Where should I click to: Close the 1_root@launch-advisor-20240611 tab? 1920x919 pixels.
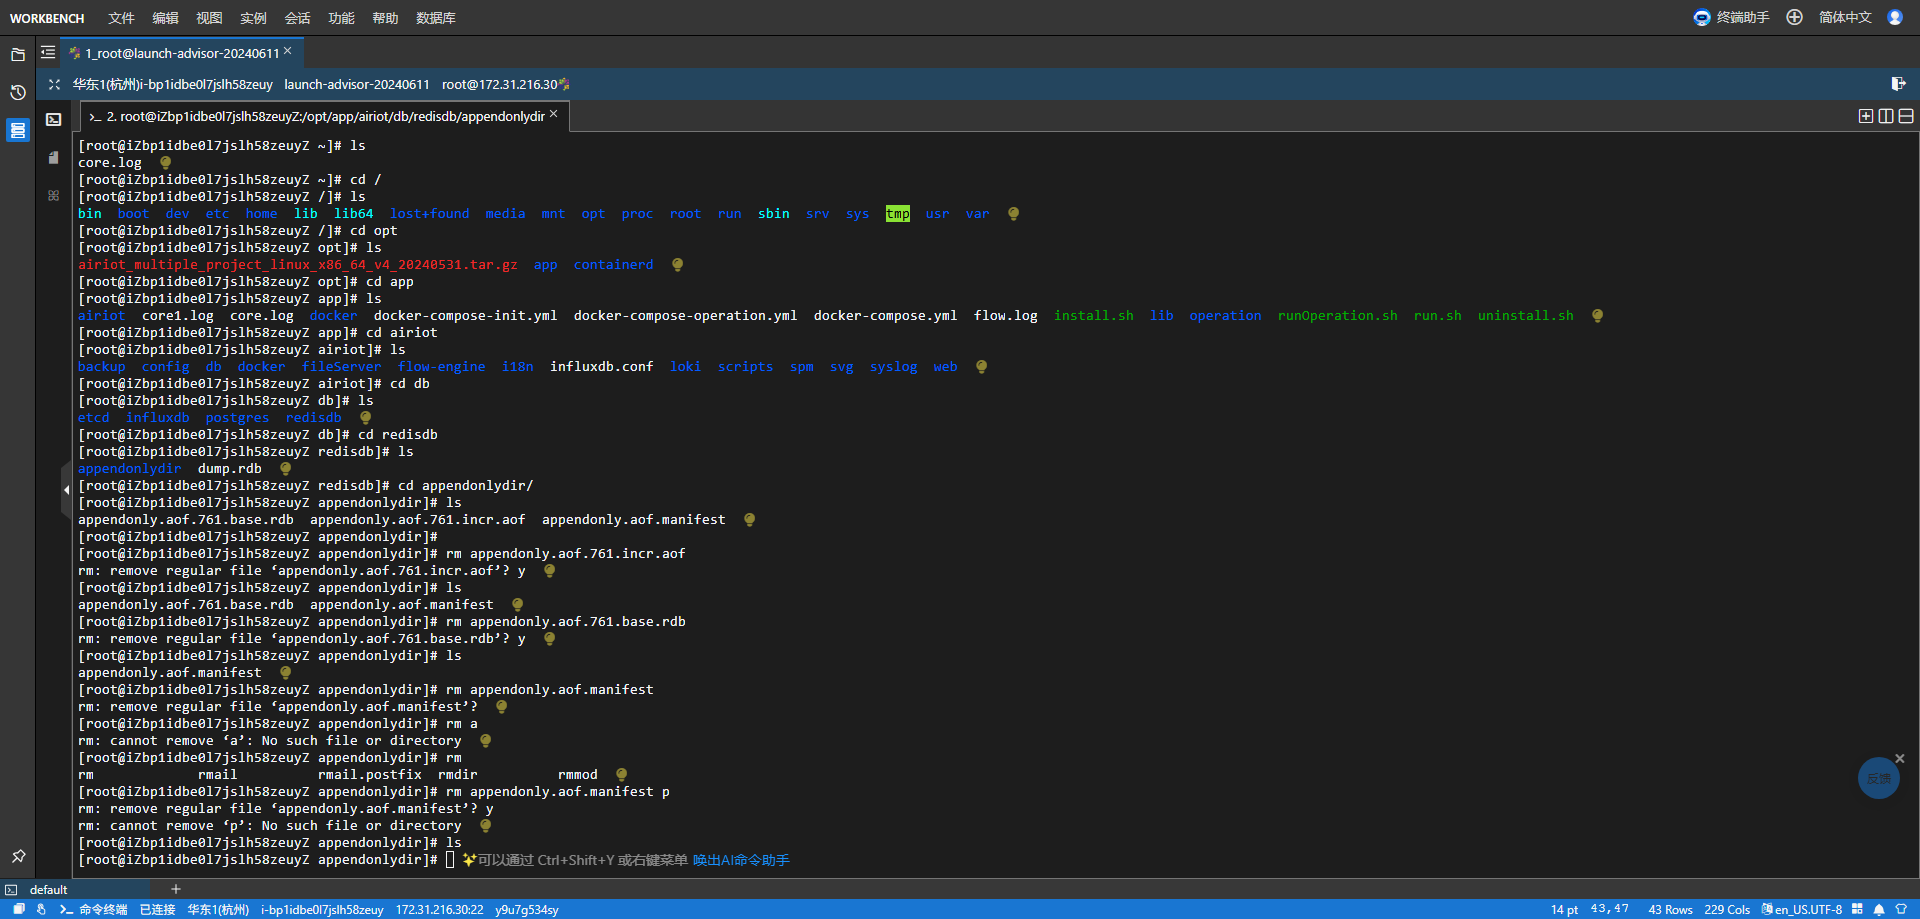point(288,50)
